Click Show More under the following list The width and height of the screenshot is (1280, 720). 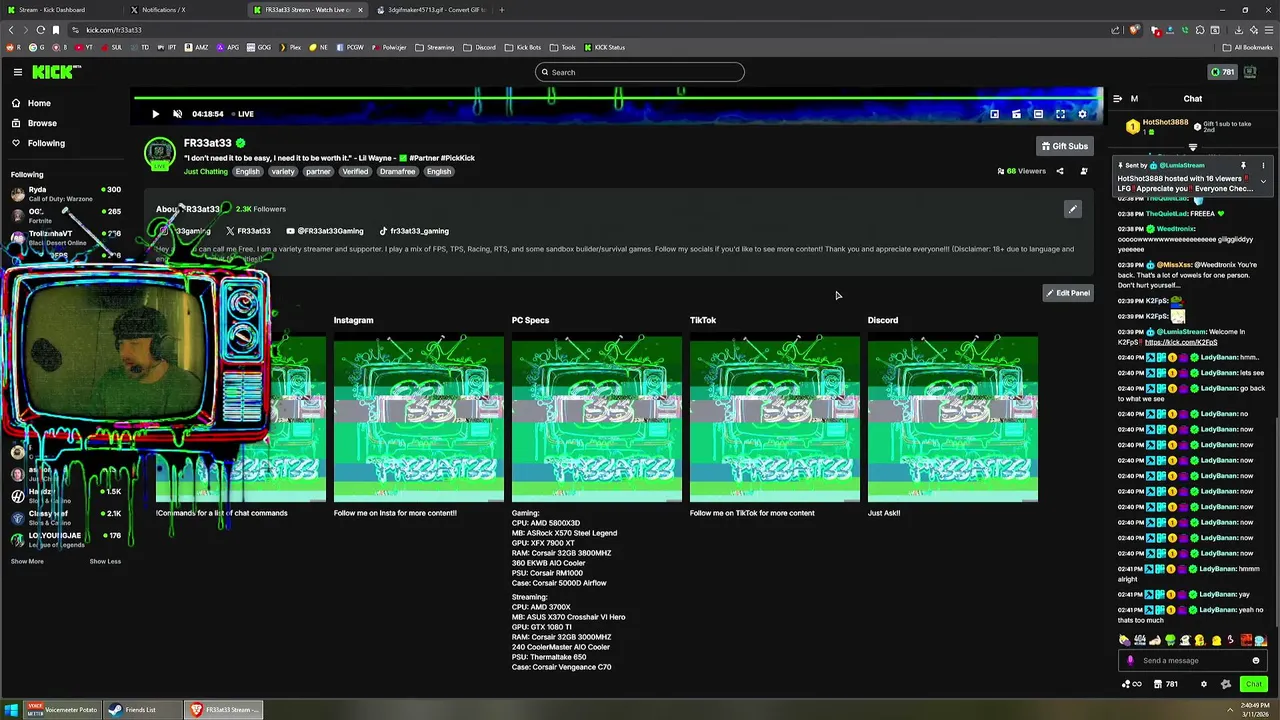point(27,561)
